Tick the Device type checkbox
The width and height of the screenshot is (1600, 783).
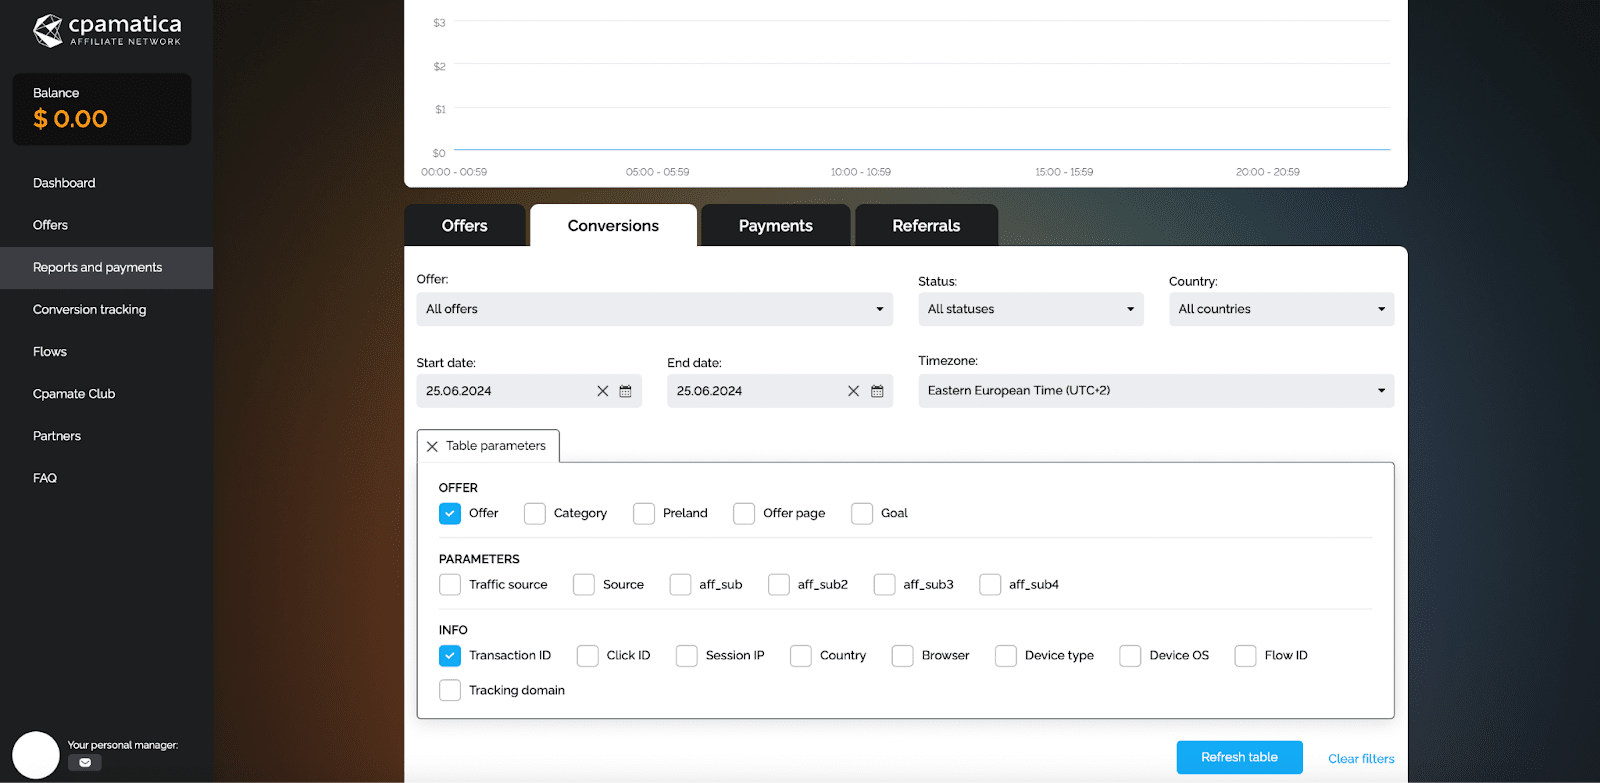click(x=1006, y=656)
